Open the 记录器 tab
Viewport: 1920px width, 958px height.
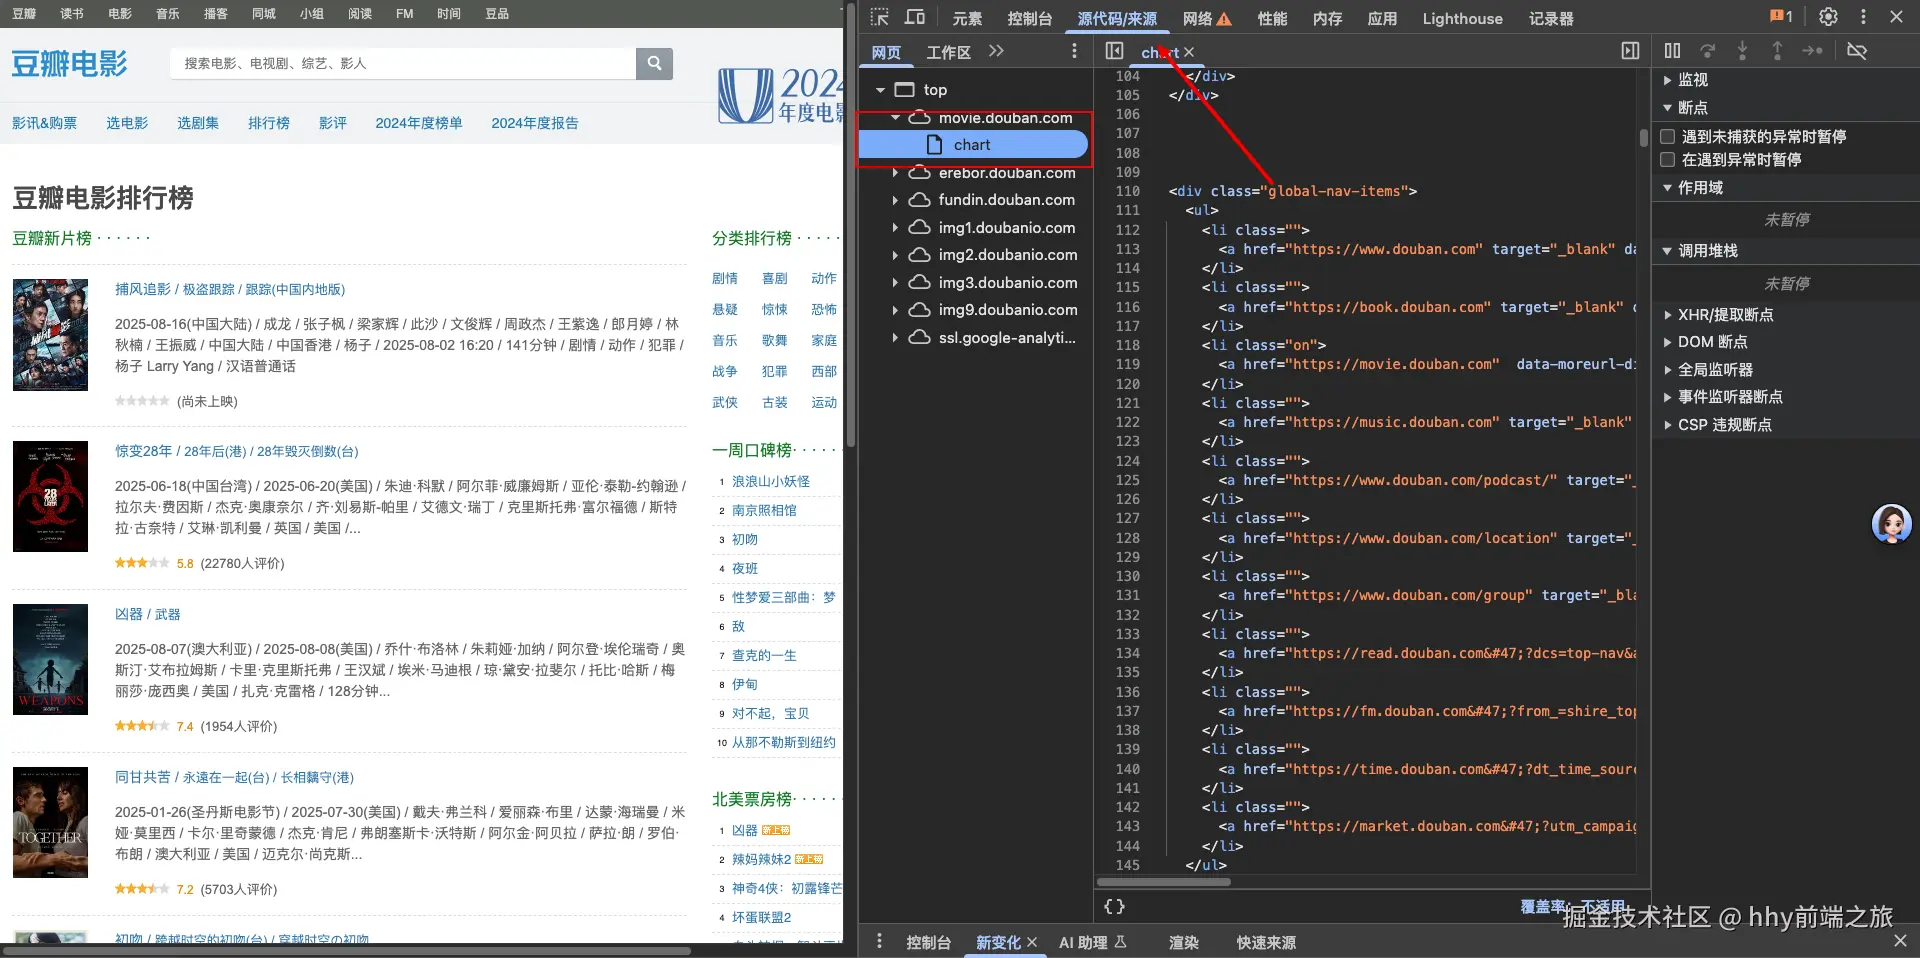tap(1551, 19)
